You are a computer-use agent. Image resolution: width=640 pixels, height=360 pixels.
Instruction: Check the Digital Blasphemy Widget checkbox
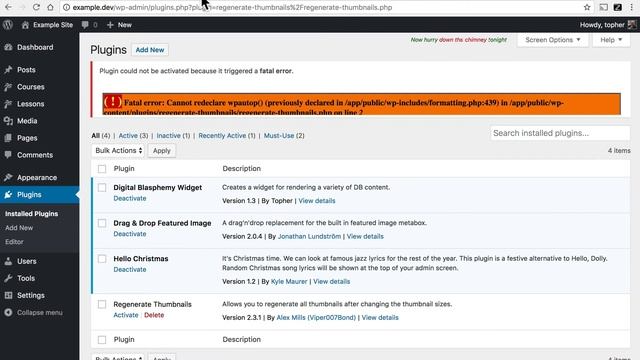point(102,188)
